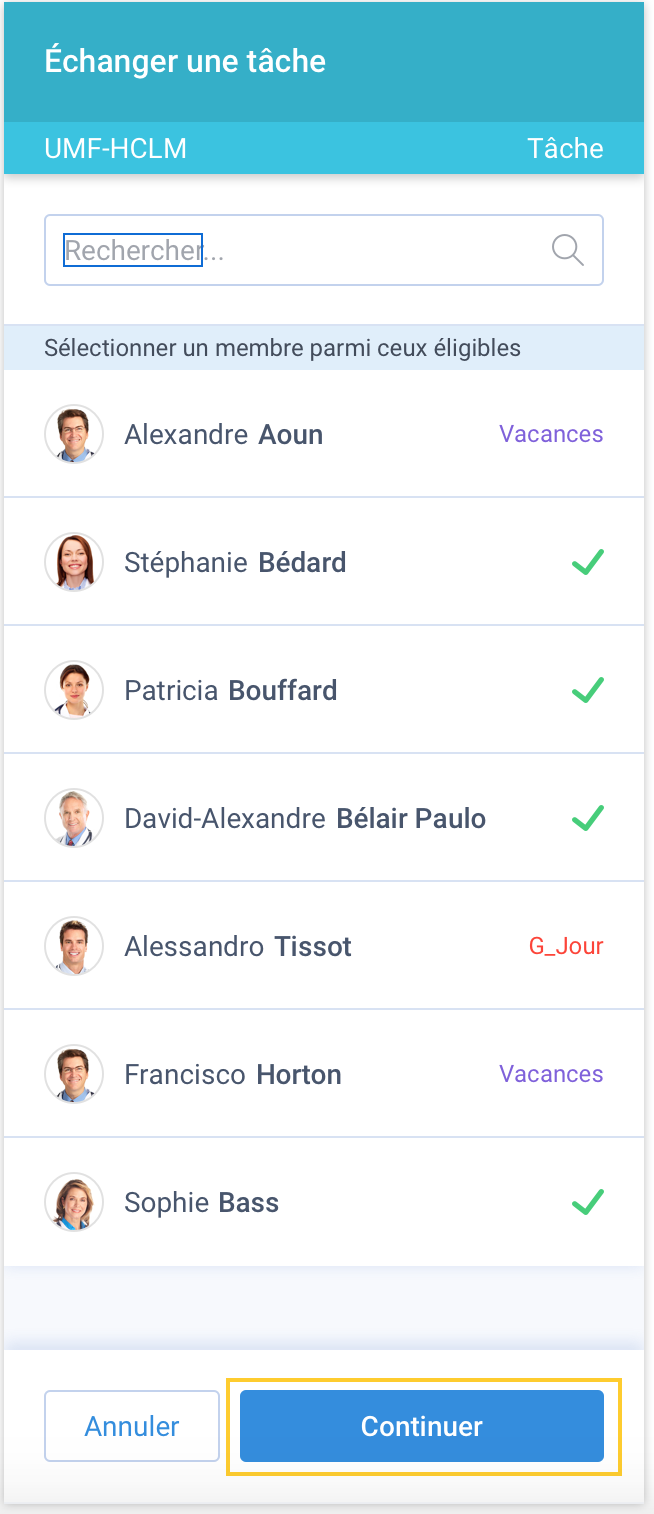Click the green checkmark for Patricia Bouffard
This screenshot has width=654, height=1514.
(587, 690)
